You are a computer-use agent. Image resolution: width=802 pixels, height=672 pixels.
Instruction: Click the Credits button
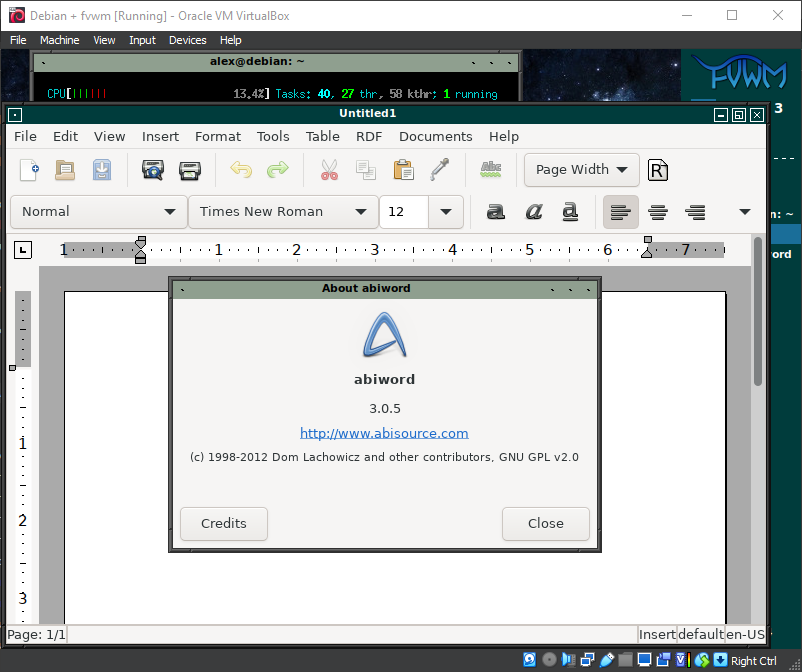[x=224, y=523]
